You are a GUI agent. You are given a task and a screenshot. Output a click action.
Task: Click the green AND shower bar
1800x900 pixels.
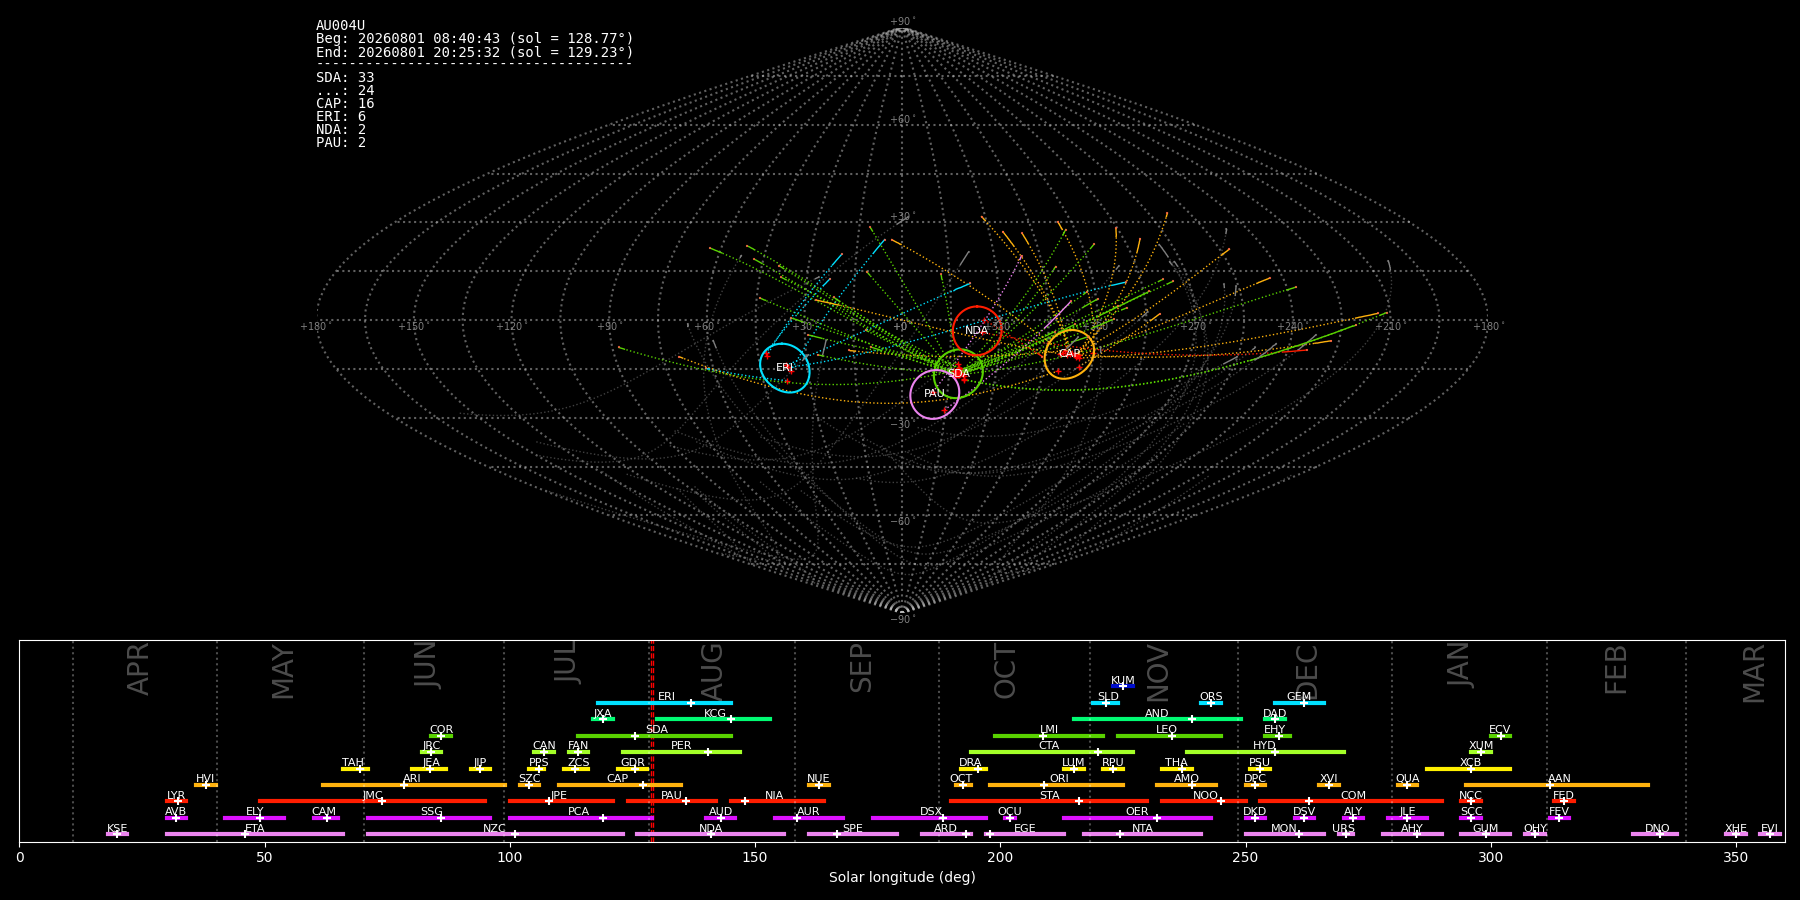1157,719
